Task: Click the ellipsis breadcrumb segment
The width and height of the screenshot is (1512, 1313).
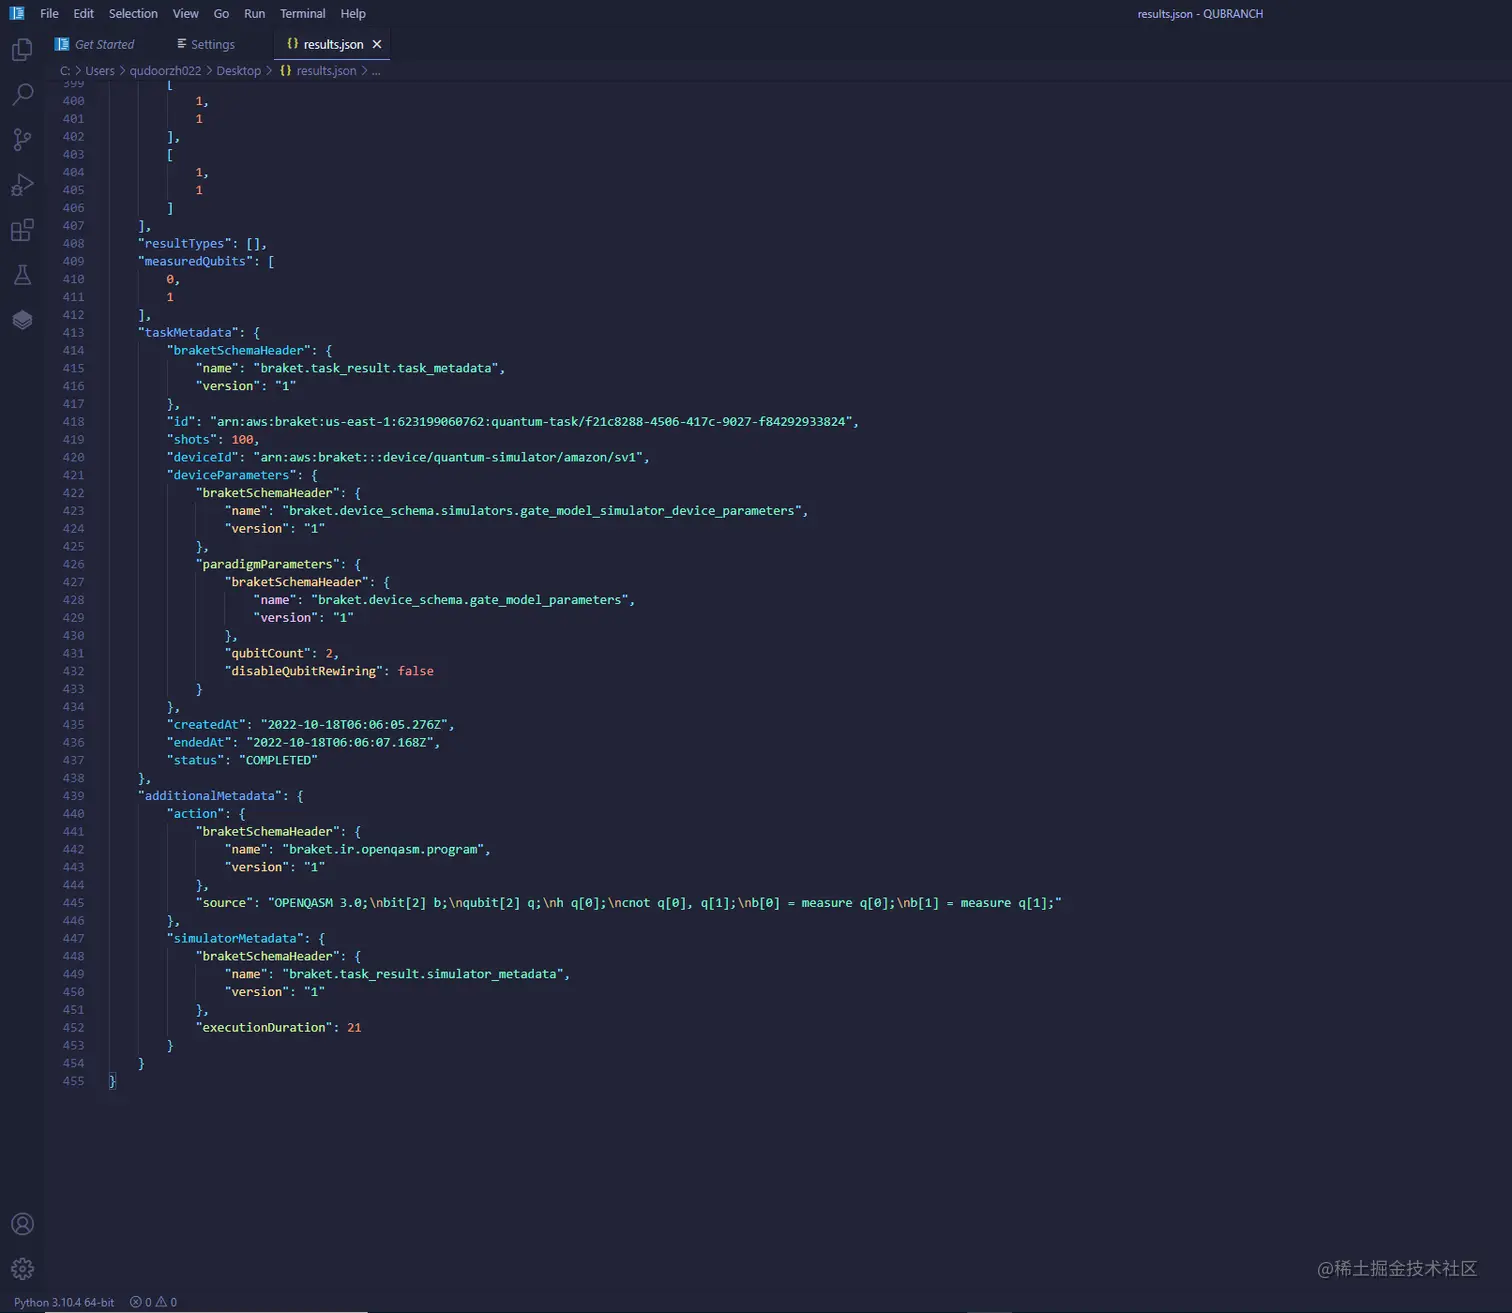Action: (376, 71)
